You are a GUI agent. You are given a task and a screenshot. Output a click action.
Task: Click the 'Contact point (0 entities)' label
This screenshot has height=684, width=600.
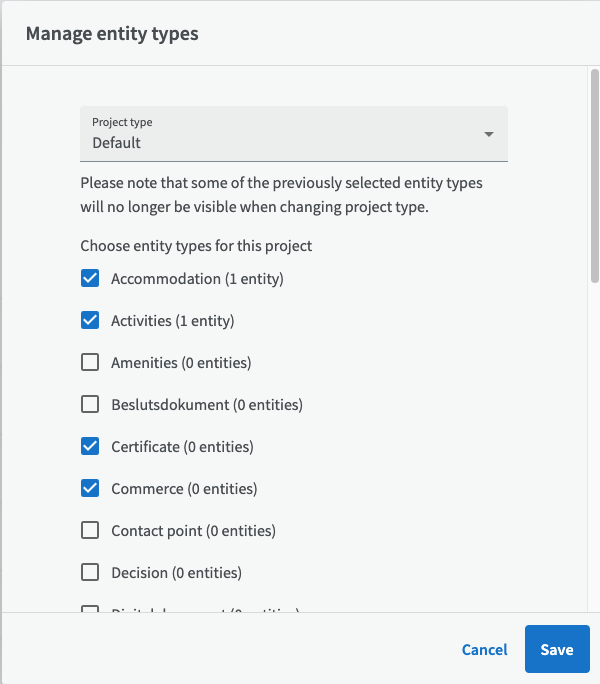pyautogui.click(x=193, y=531)
